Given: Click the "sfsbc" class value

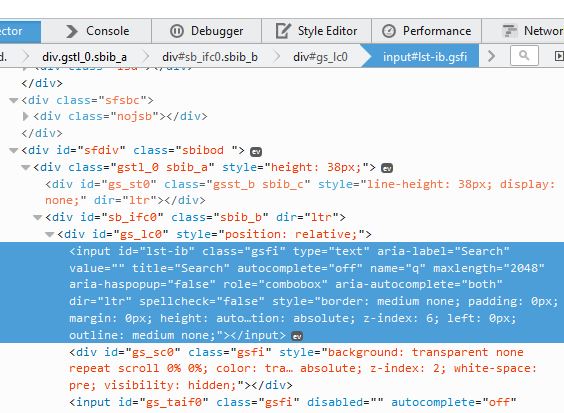Looking at the screenshot, I should point(122,100).
